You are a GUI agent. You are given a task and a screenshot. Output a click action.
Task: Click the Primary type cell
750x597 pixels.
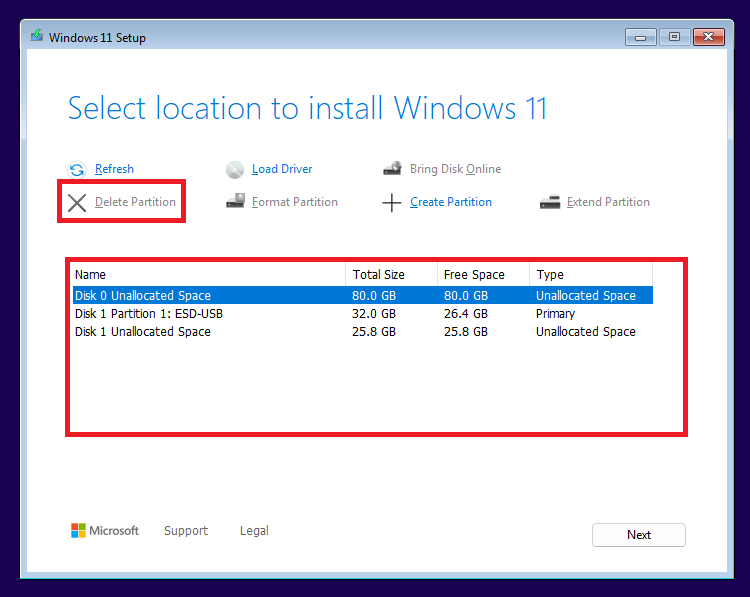555,314
